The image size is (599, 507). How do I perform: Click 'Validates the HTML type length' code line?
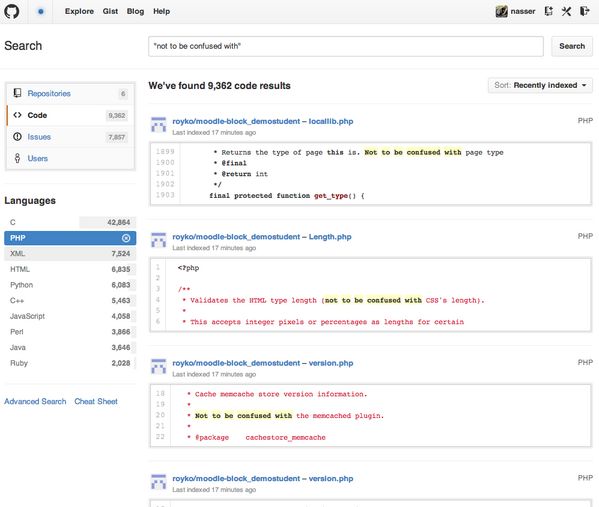coord(333,300)
